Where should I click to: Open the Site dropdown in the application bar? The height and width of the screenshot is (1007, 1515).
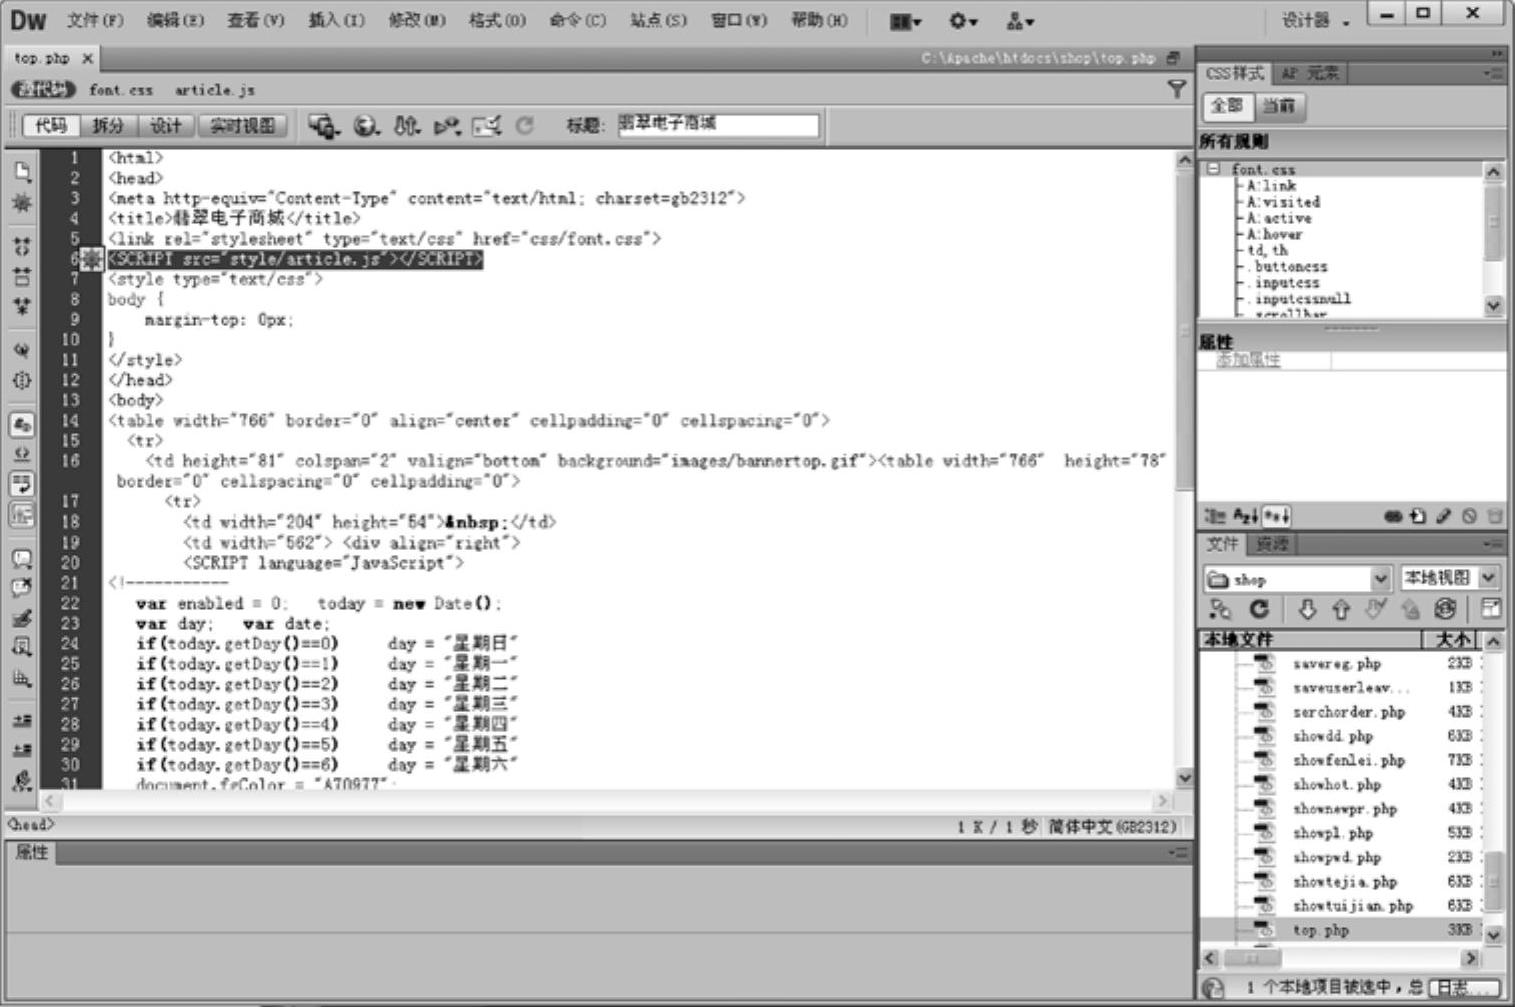1021,21
